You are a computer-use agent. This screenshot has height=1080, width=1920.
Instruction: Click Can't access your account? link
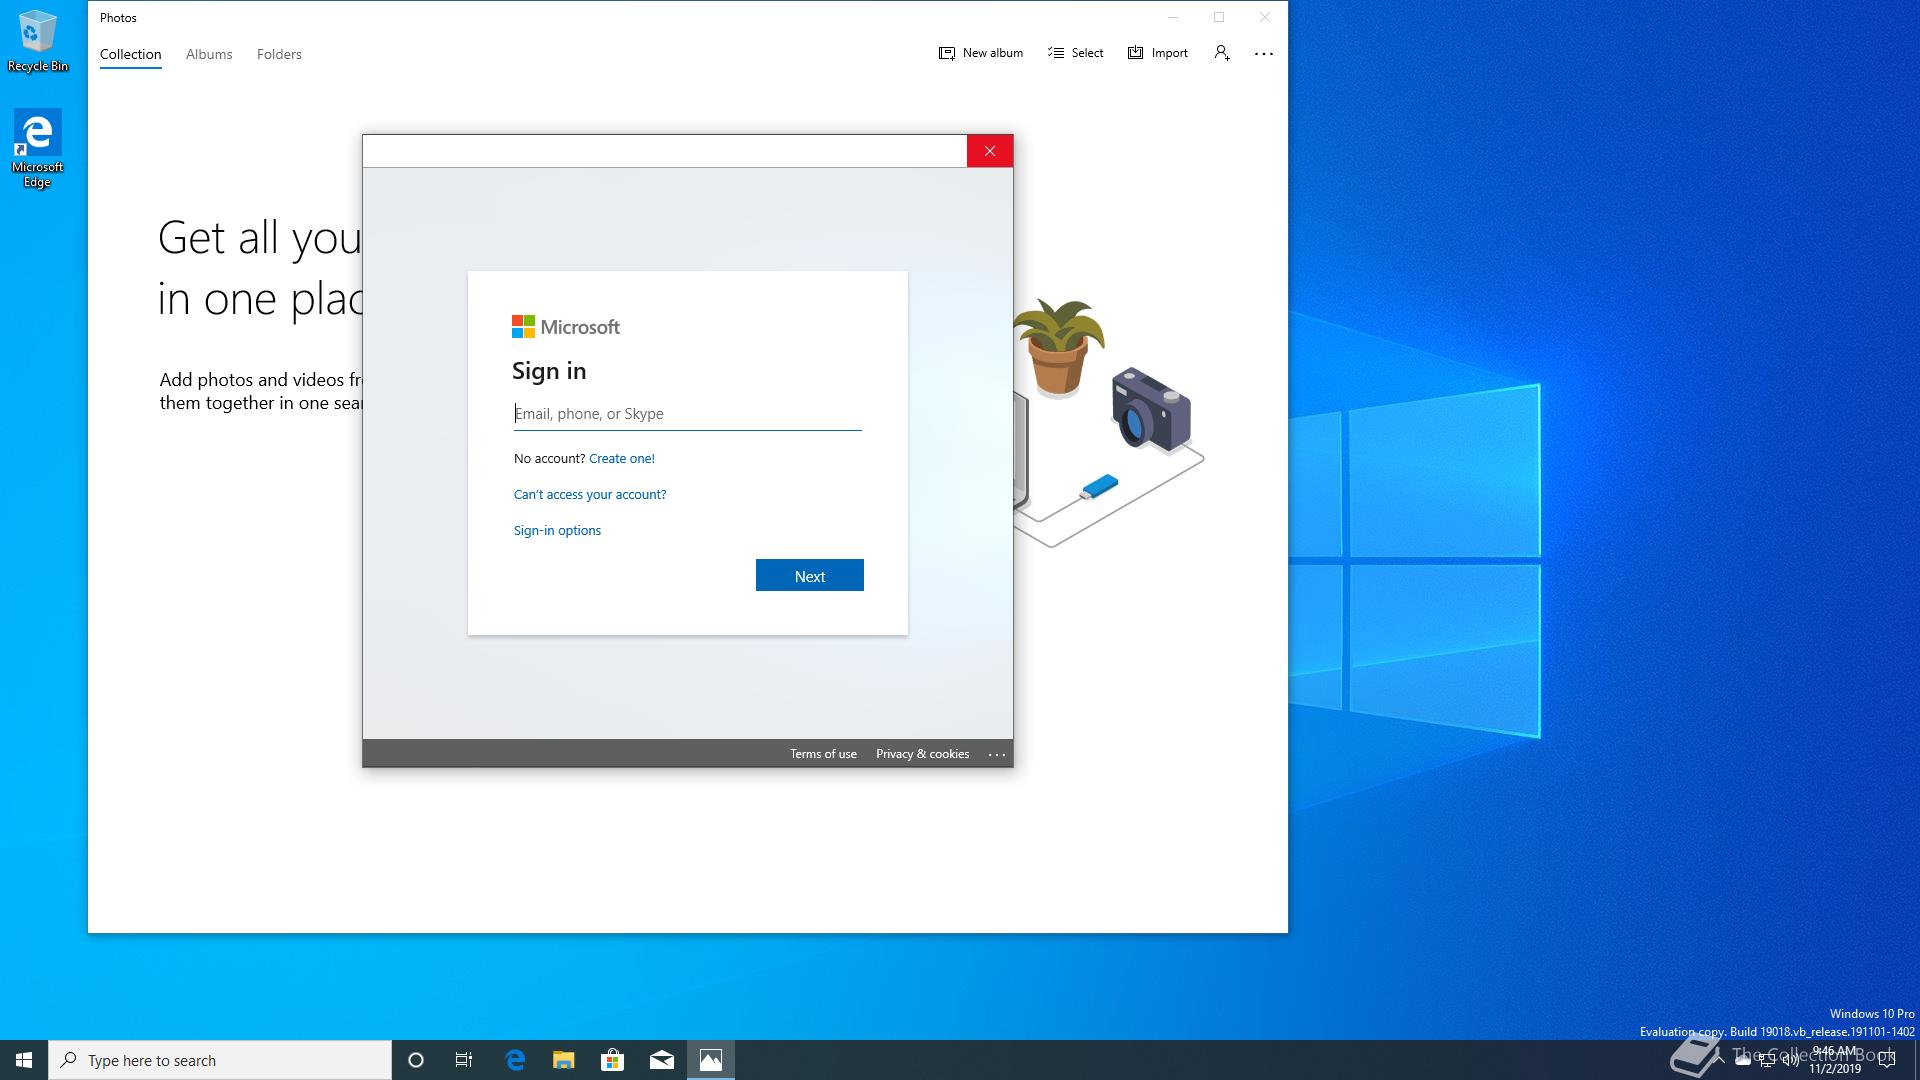(x=590, y=495)
